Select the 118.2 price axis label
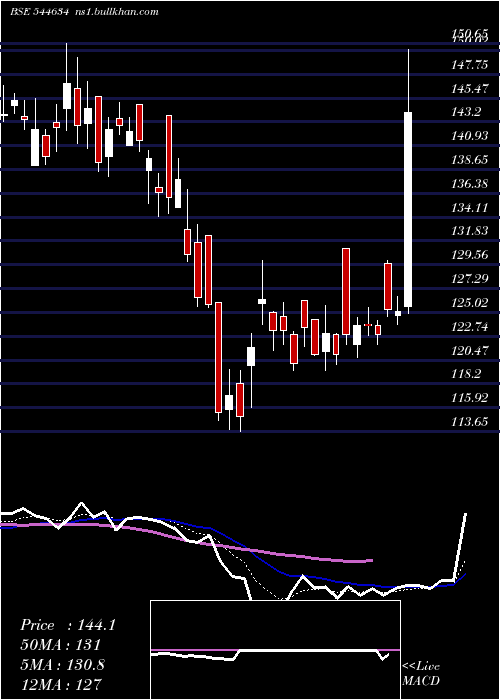Screen dimensions: 500x700 click(x=466, y=374)
